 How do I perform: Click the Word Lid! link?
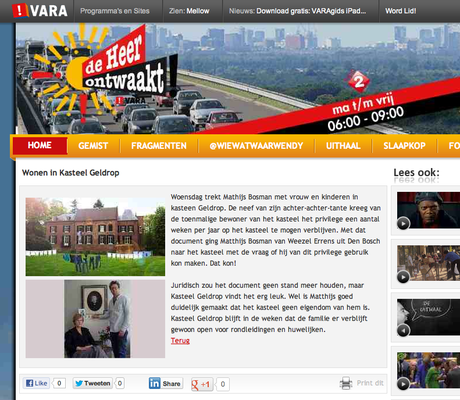pyautogui.click(x=400, y=11)
